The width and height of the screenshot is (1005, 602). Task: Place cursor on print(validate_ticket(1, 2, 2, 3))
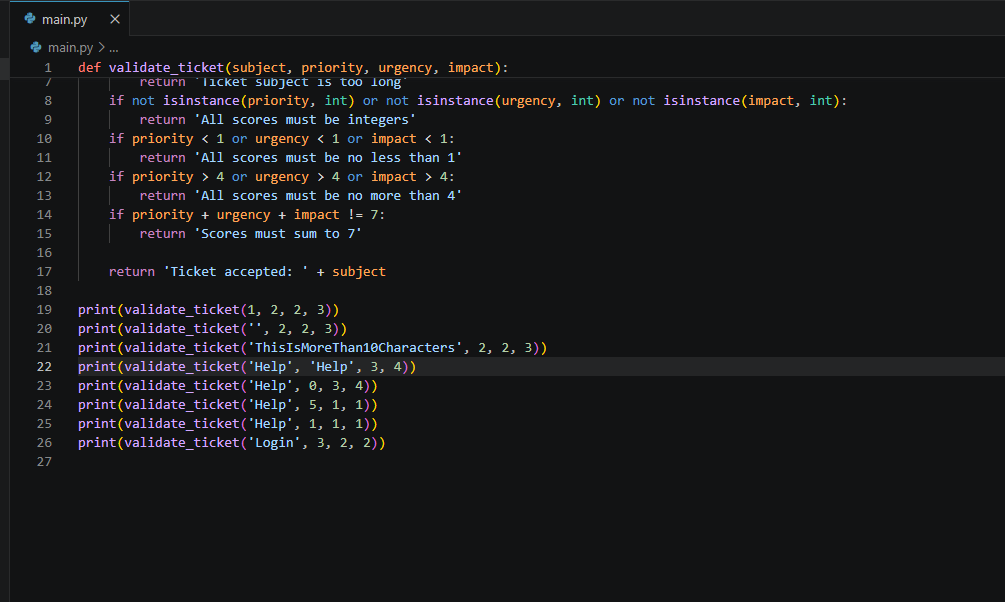[208, 310]
